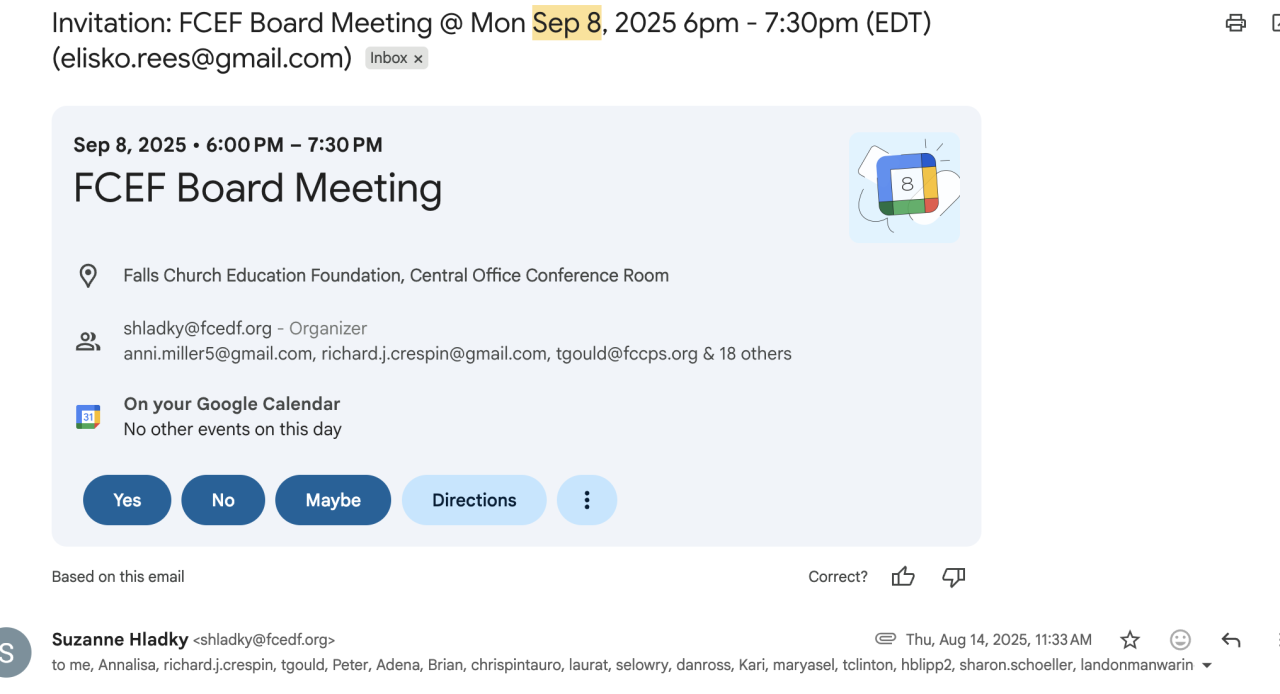Open the three-dot more options menu
This screenshot has width=1280, height=694.
[x=587, y=500]
